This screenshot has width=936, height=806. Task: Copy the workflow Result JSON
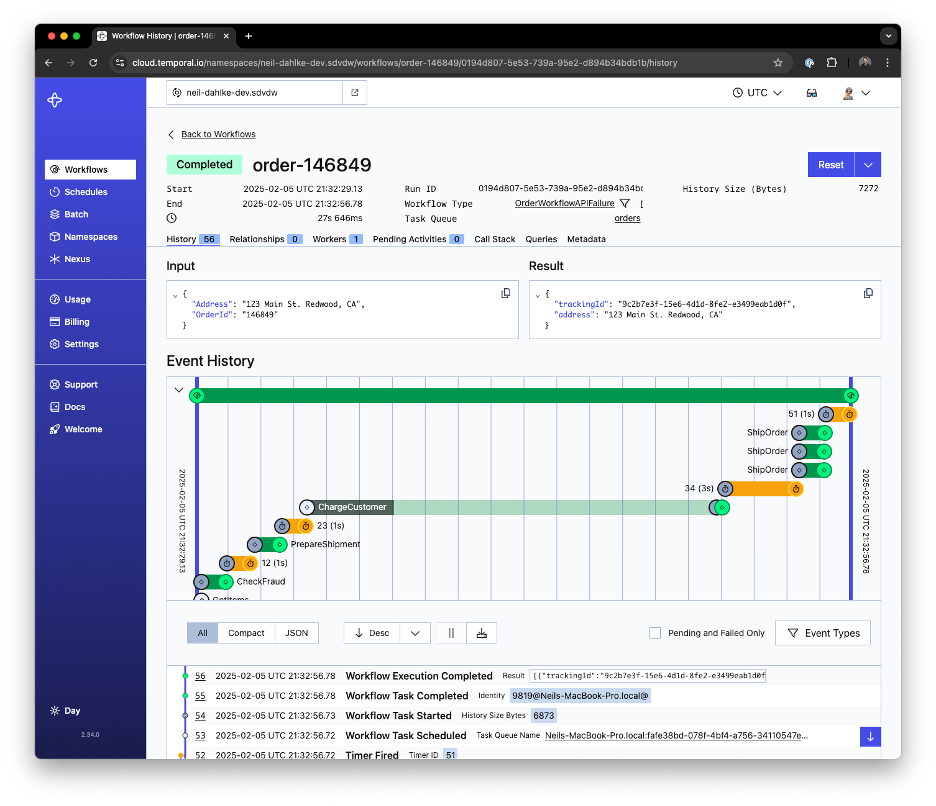(868, 293)
